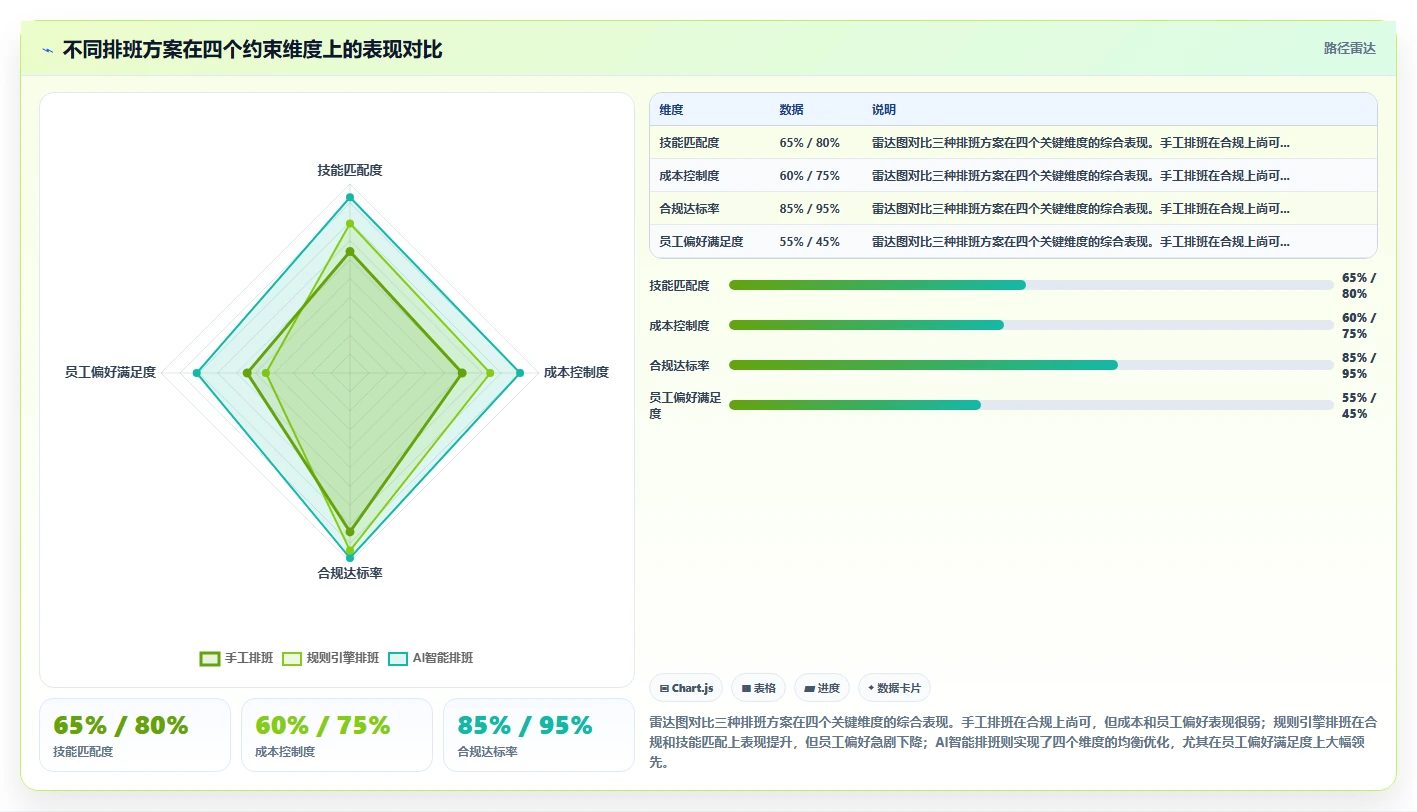Click AI智能排班 data point on 技能匹配度 axis
This screenshot has width=1417, height=812.
(350, 197)
